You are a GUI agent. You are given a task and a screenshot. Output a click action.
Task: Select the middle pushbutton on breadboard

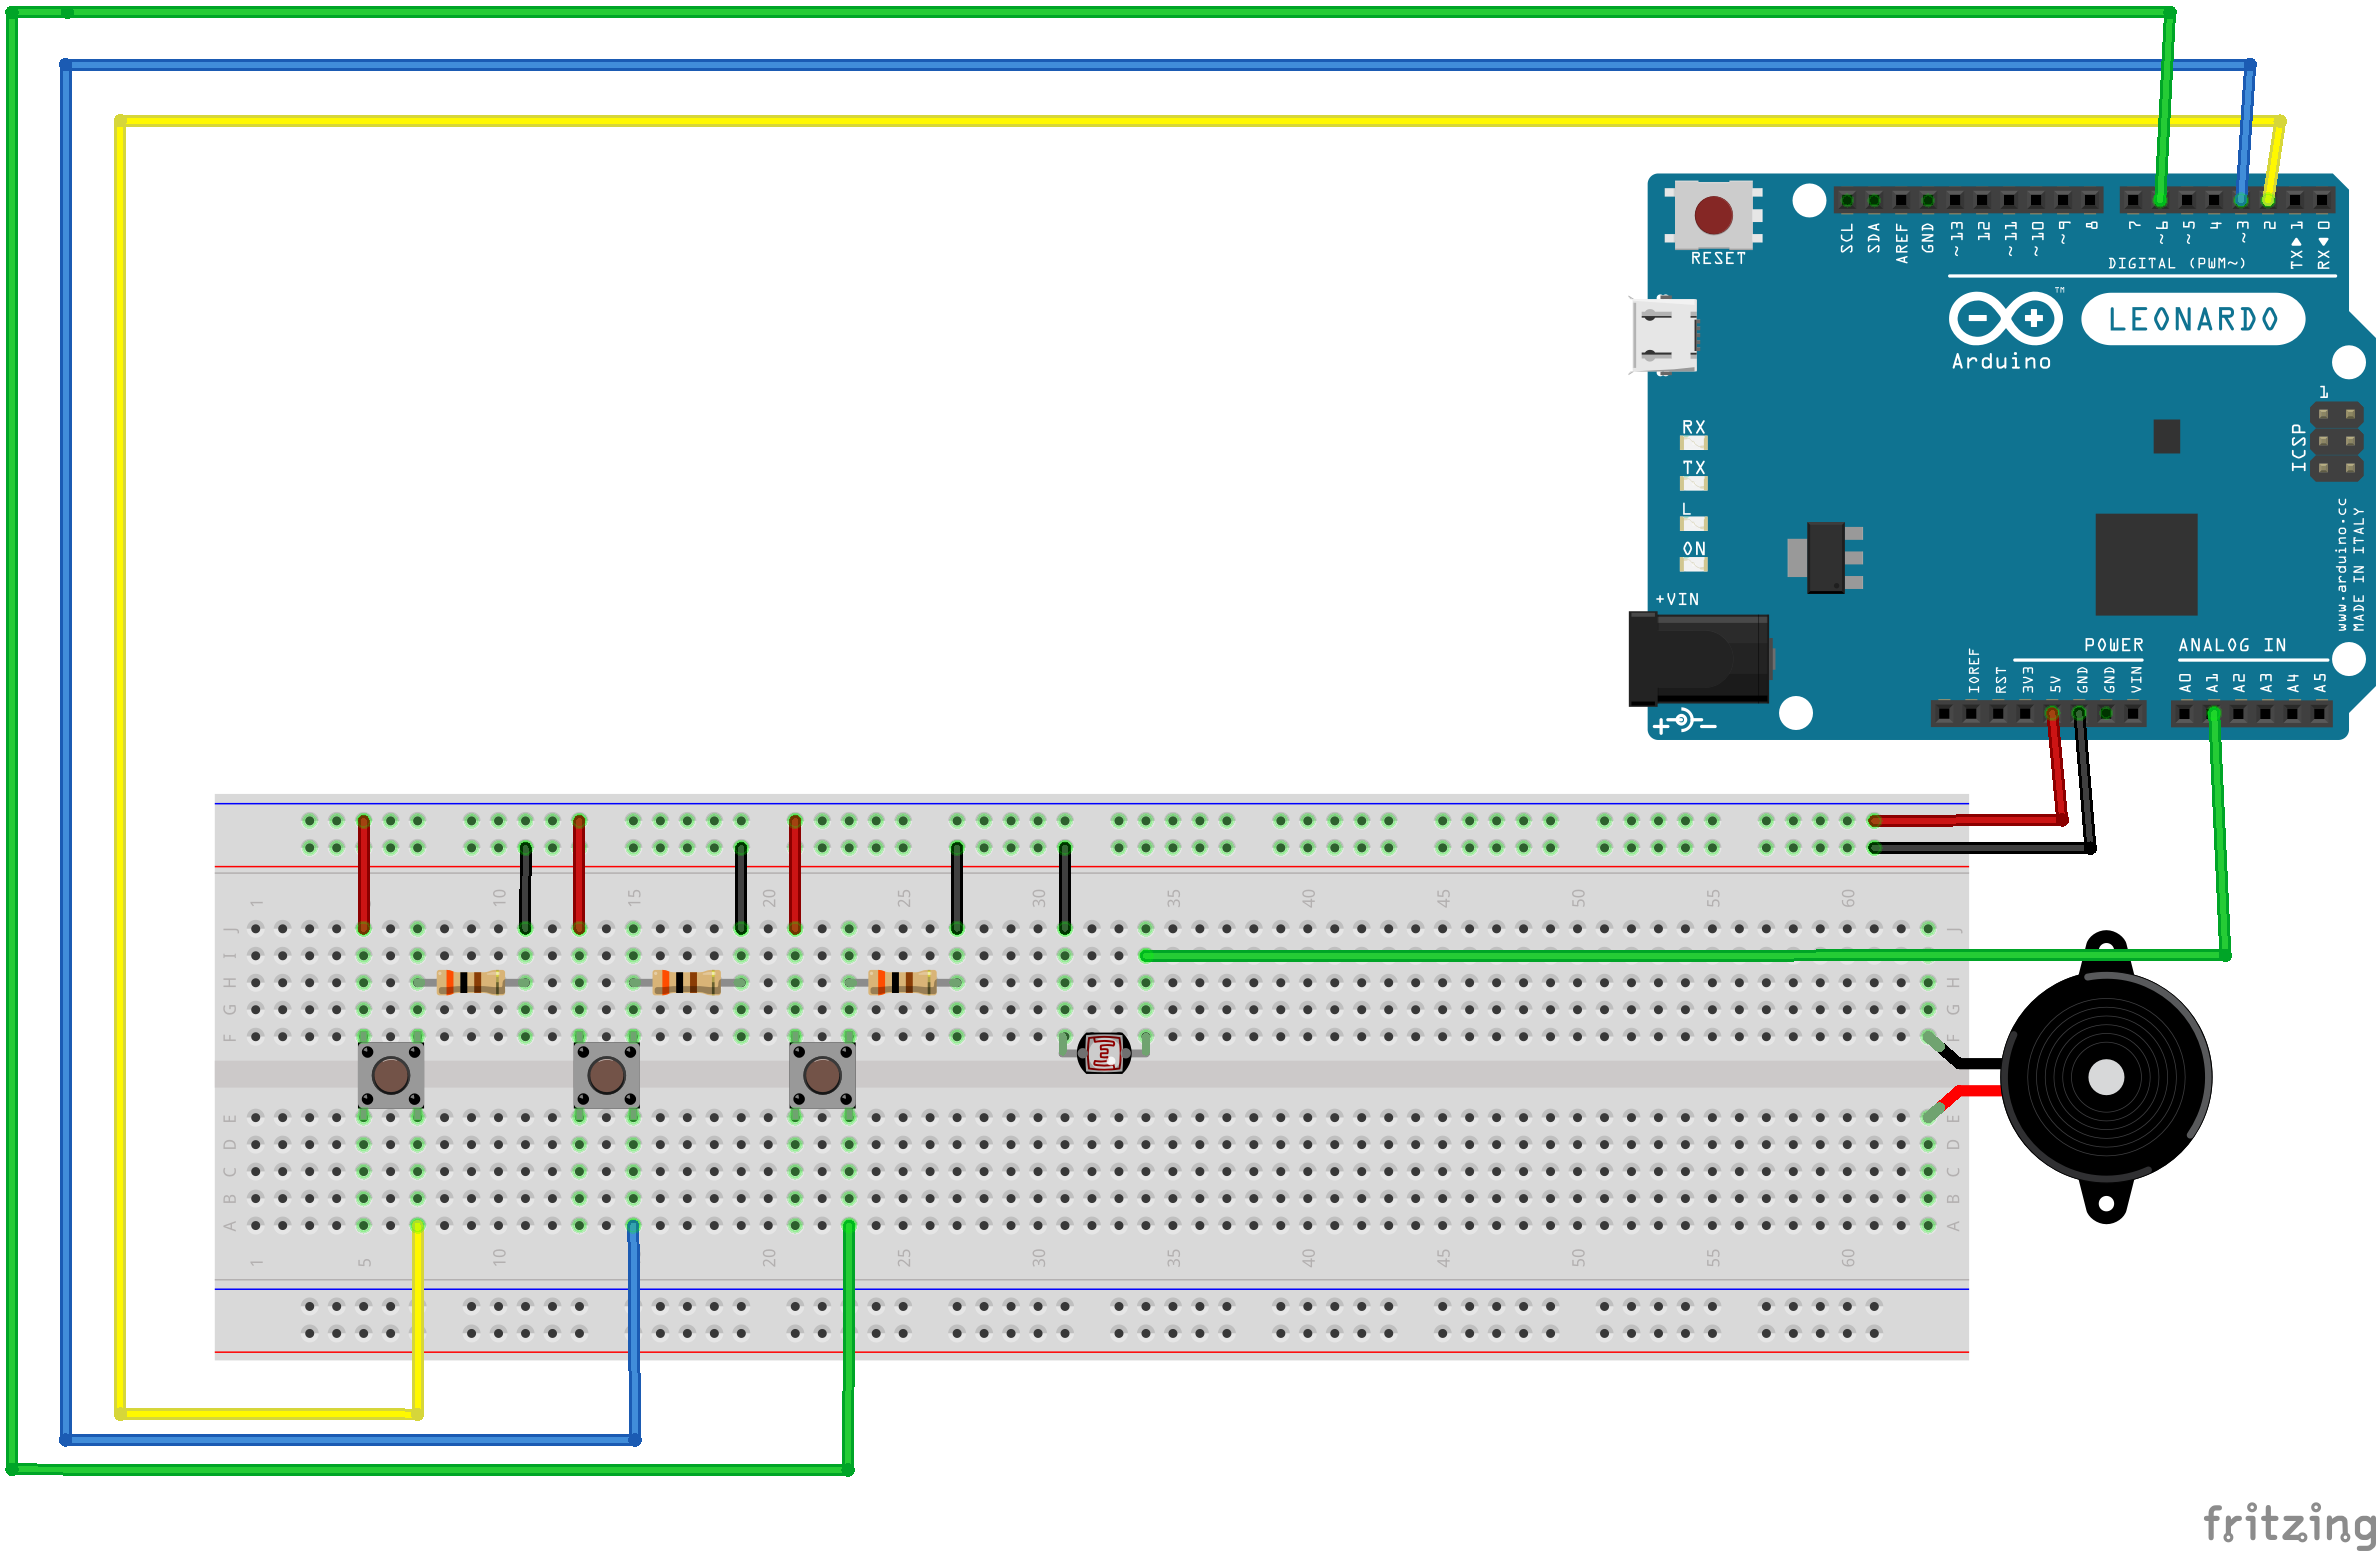tap(606, 1075)
